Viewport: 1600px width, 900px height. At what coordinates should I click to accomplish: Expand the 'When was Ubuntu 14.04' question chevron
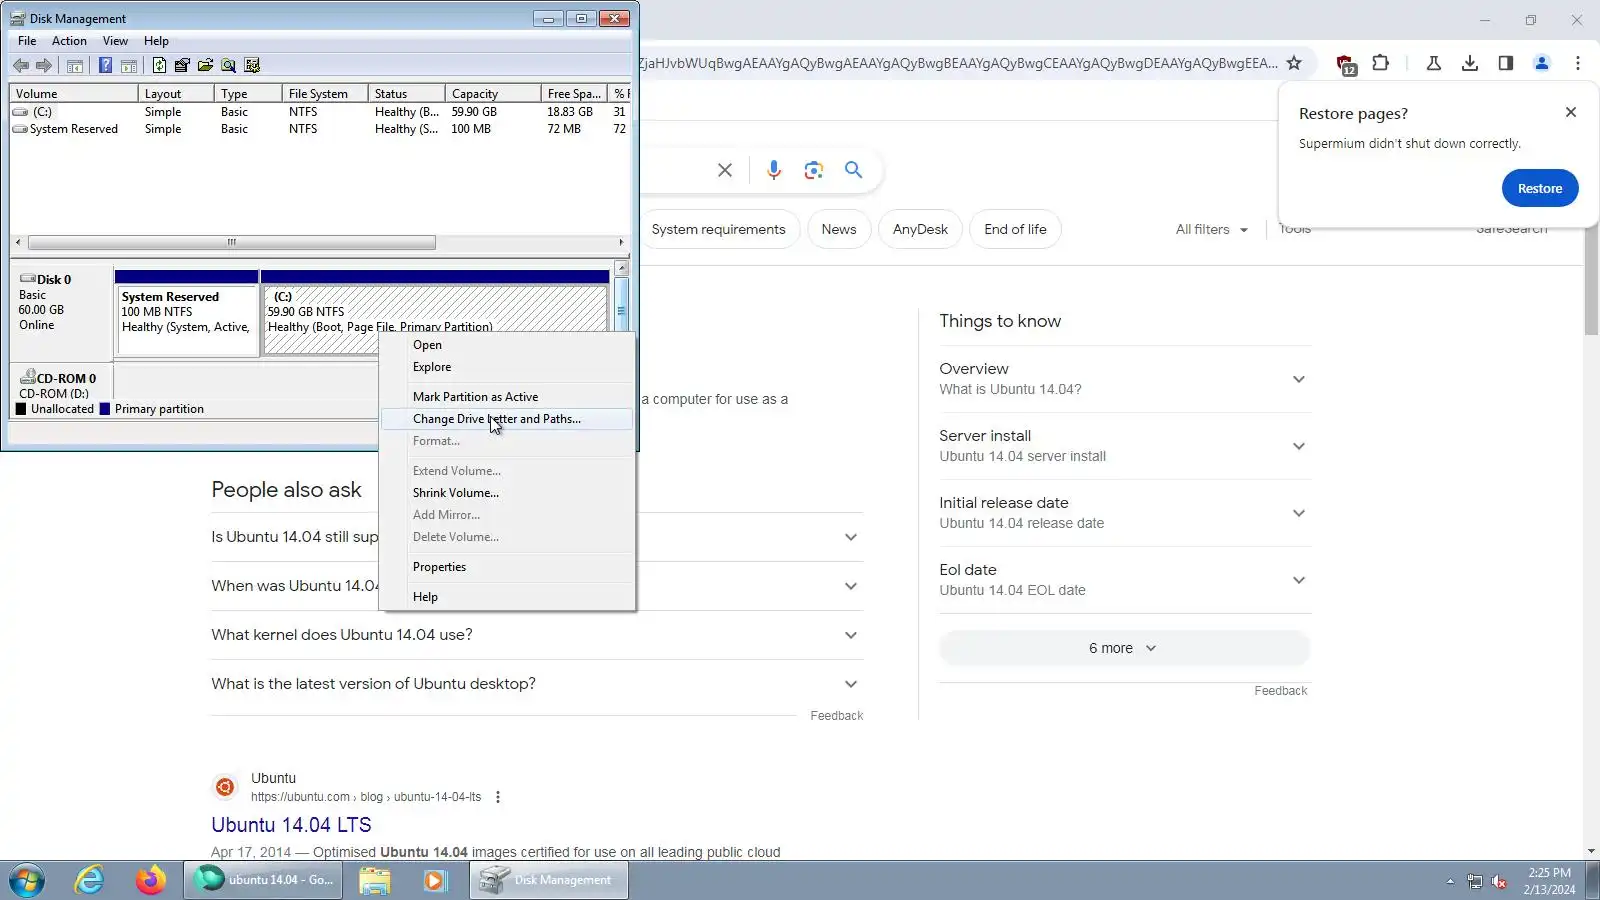pos(851,586)
